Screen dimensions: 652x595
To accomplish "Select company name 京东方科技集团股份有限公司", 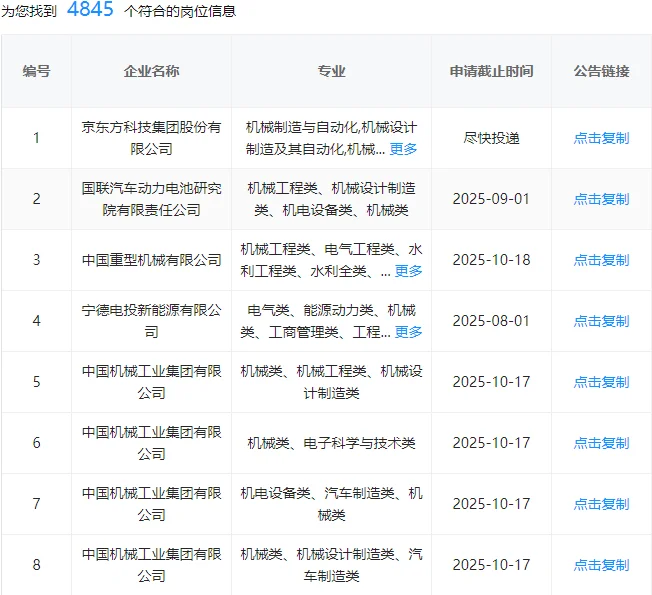I will 151,138.
